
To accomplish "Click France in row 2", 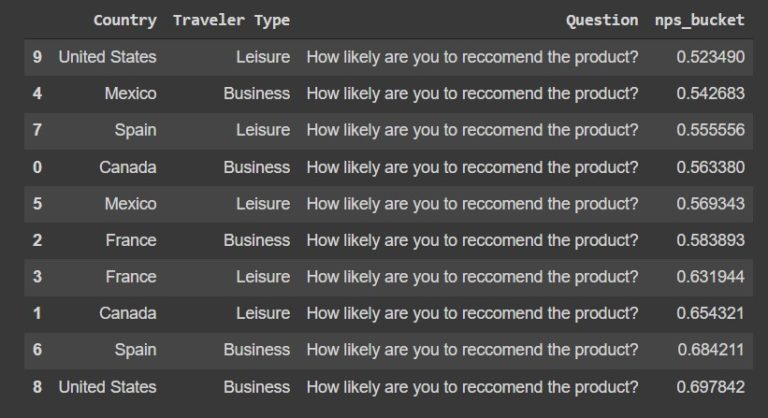I will tap(131, 240).
